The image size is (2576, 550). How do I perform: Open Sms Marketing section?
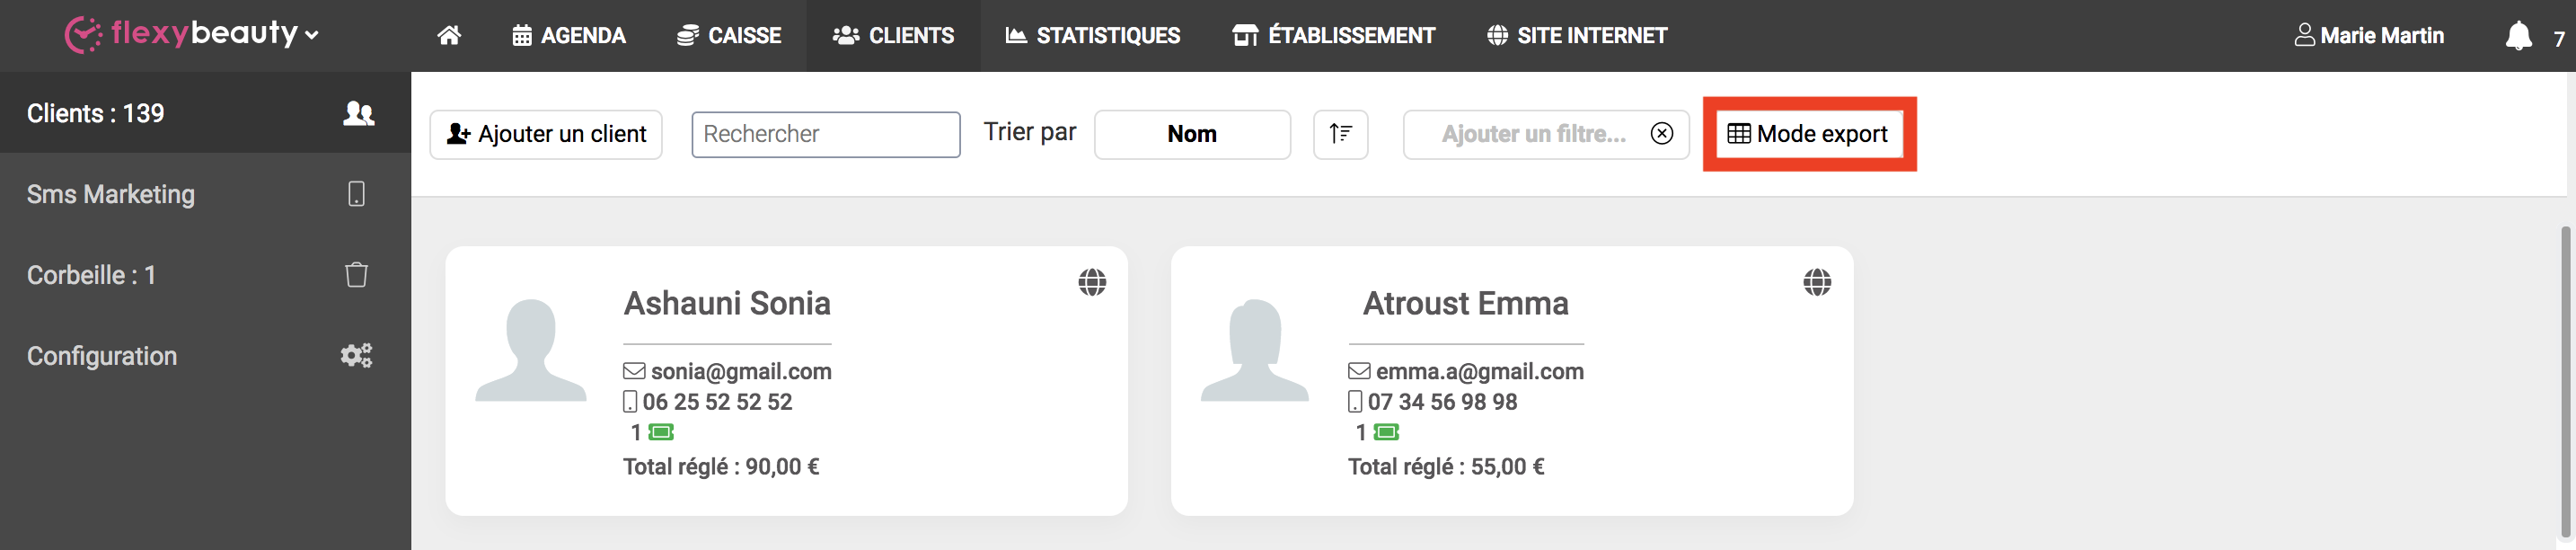point(205,194)
